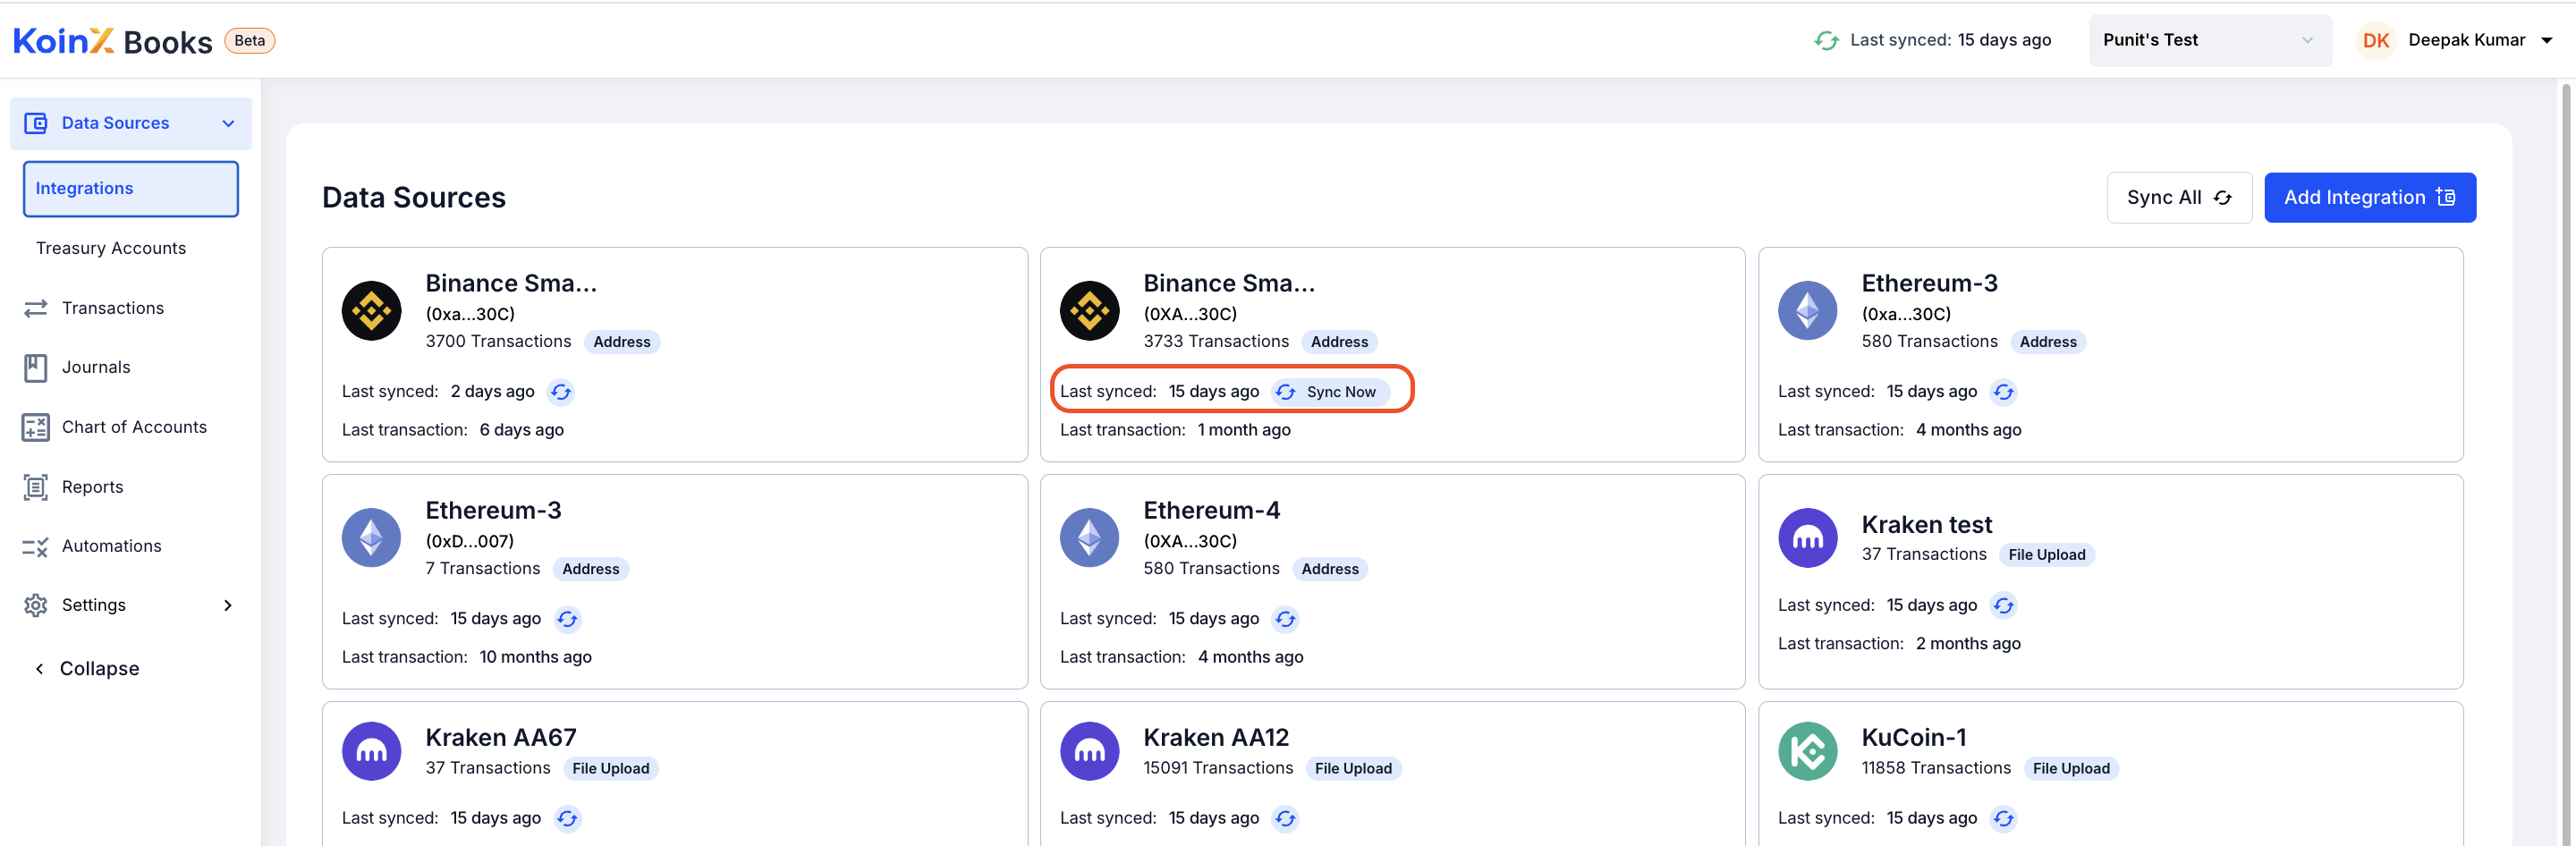Click the Chart of Accounts calculator icon

[x=36, y=427]
